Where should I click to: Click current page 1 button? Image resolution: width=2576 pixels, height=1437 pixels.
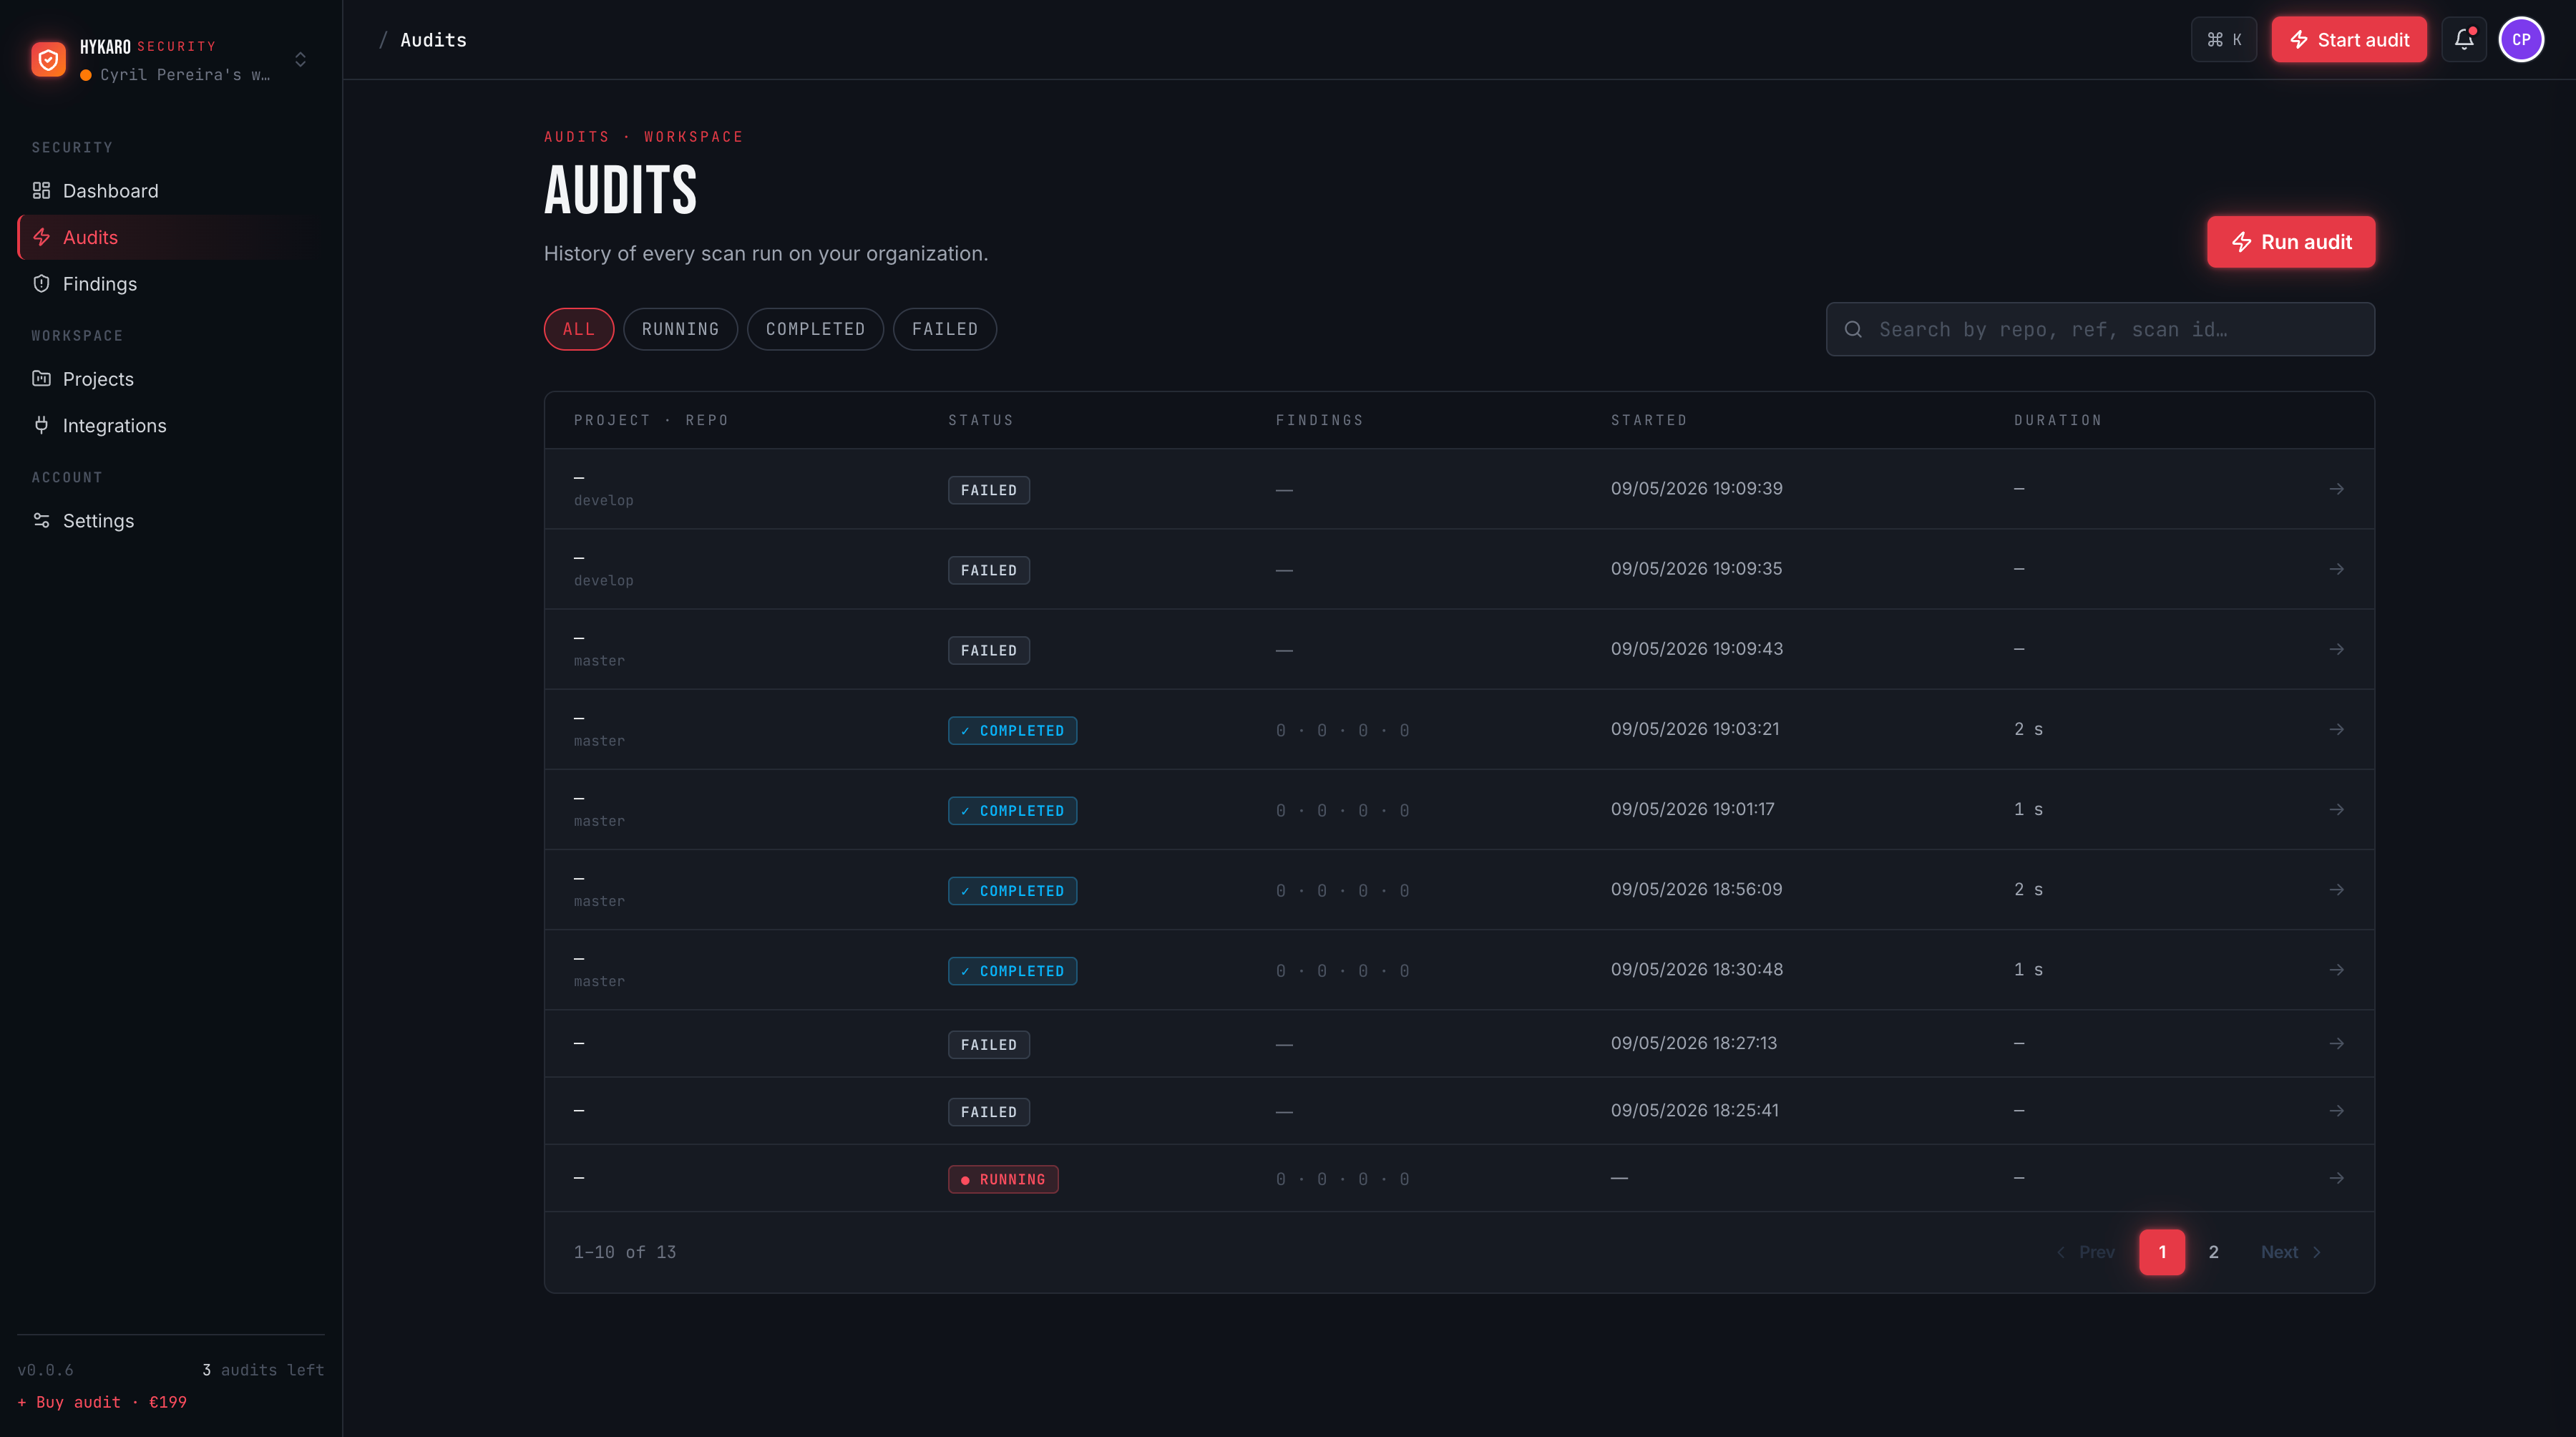2162,1252
